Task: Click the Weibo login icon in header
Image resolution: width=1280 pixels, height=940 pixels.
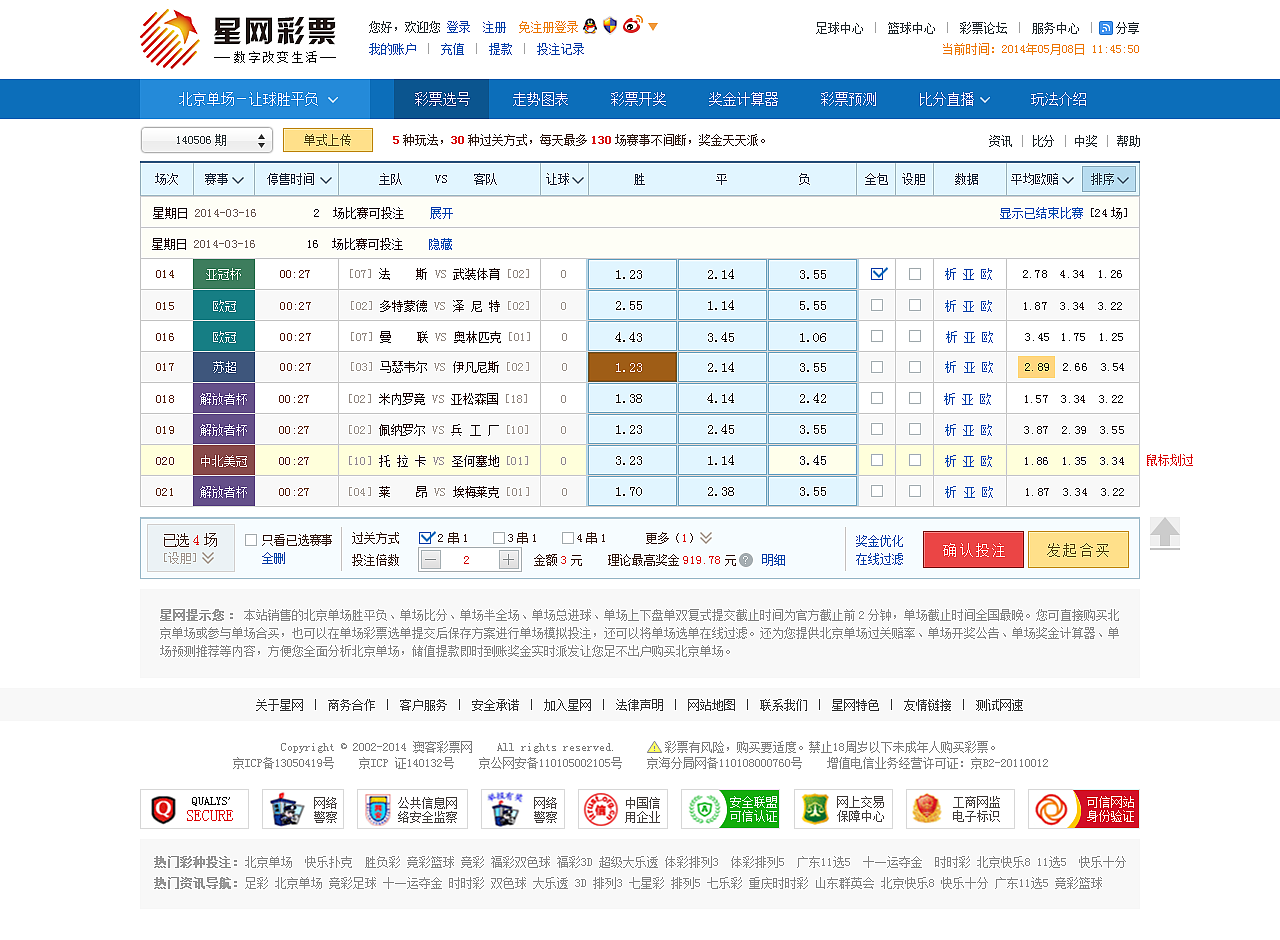Action: (631, 26)
